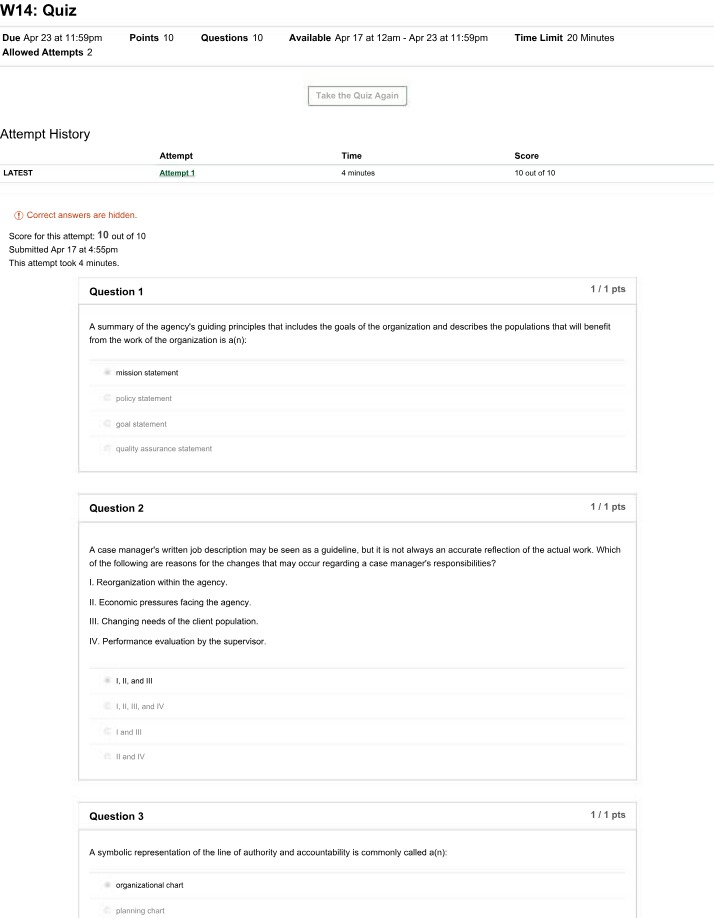Click the warning icon beside Correct answers are hidden
This screenshot has width=714, height=918.
click(19, 215)
